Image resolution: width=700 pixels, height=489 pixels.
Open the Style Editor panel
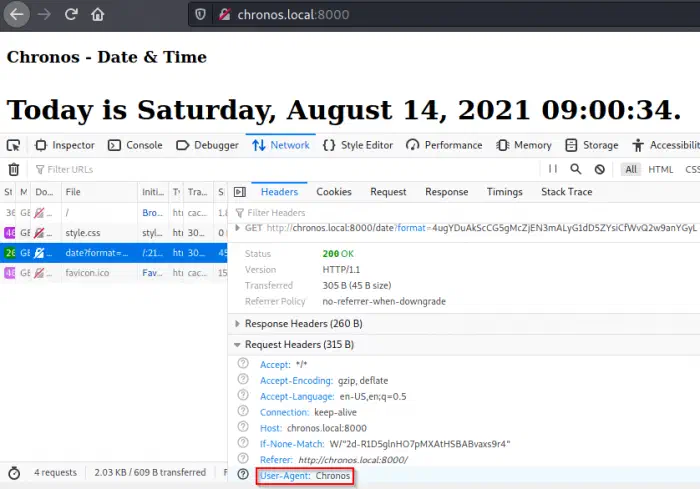coord(358,145)
